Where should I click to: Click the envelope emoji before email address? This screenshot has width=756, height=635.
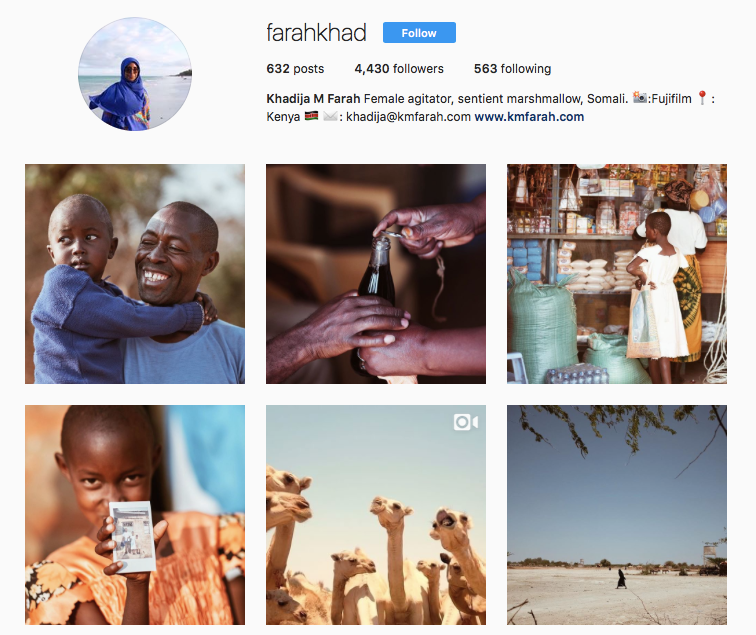(x=330, y=116)
